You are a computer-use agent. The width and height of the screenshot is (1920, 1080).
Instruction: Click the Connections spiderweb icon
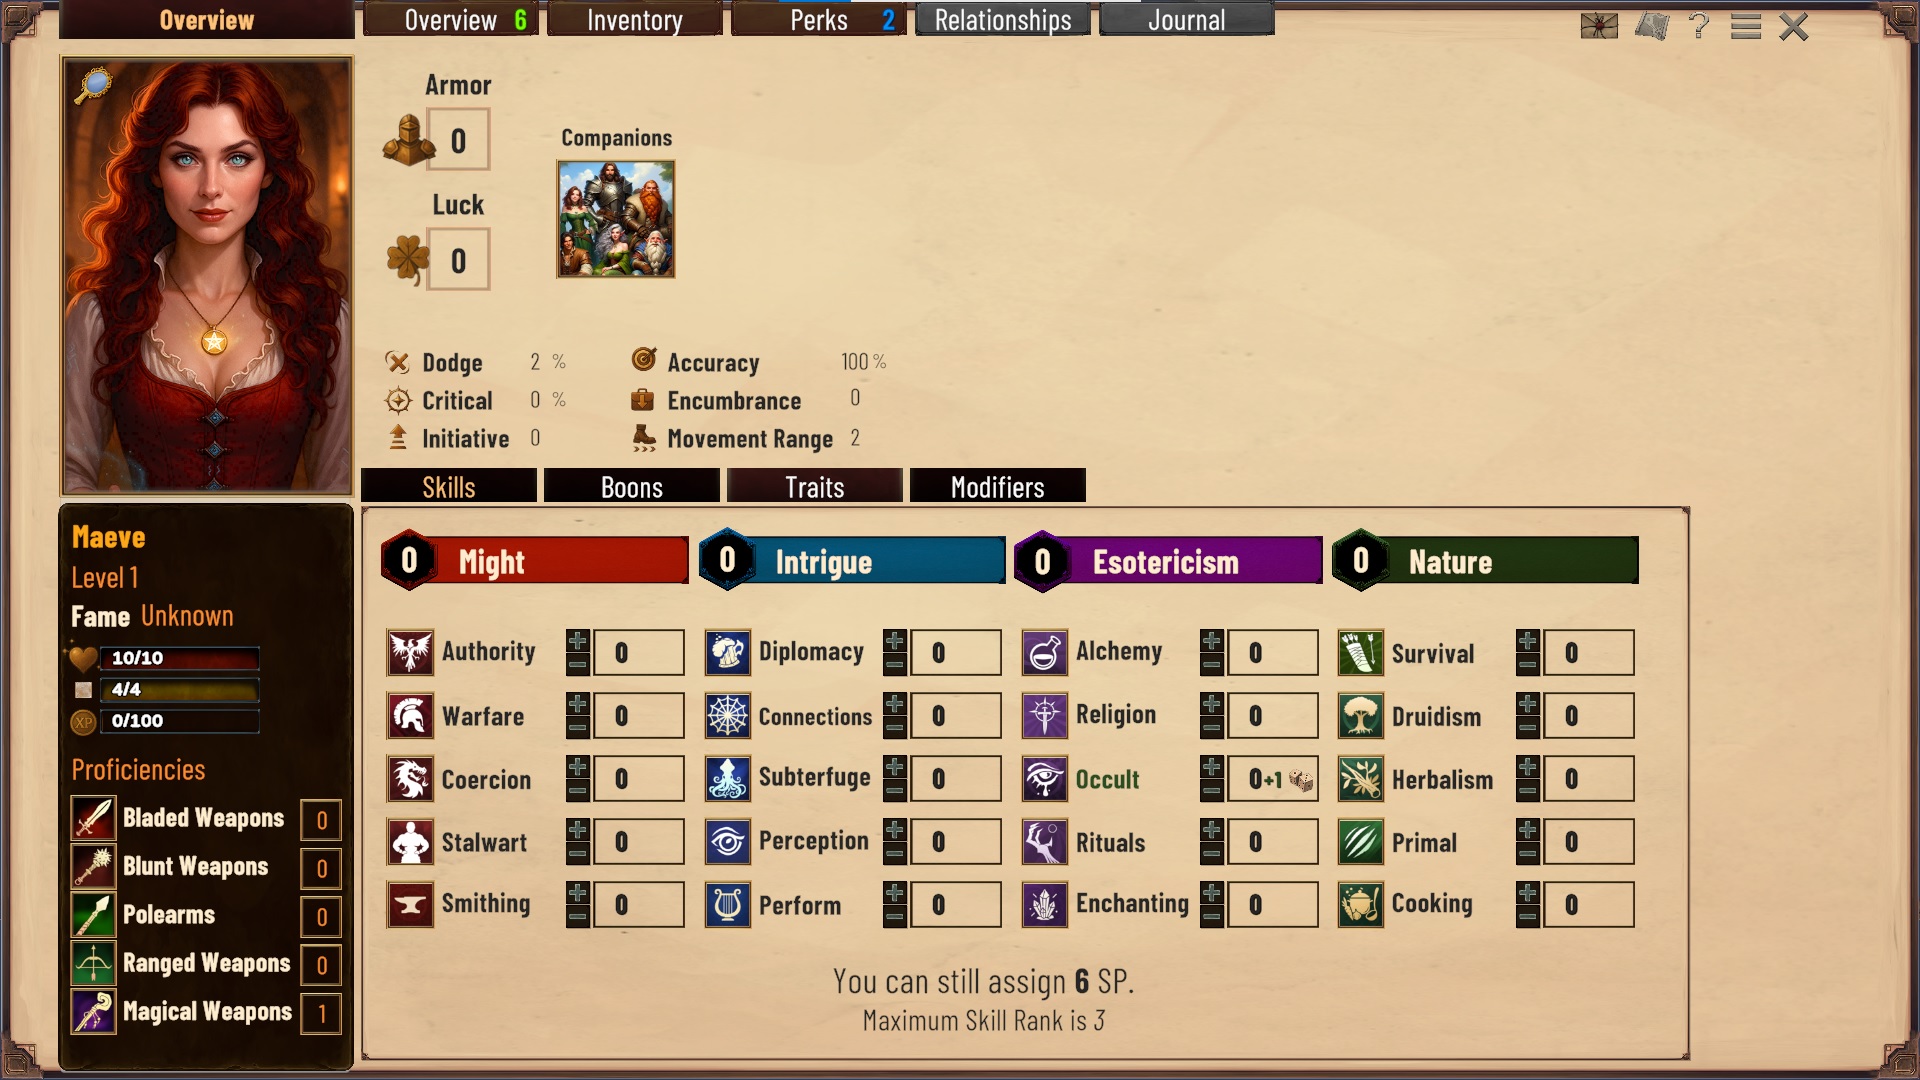point(727,716)
